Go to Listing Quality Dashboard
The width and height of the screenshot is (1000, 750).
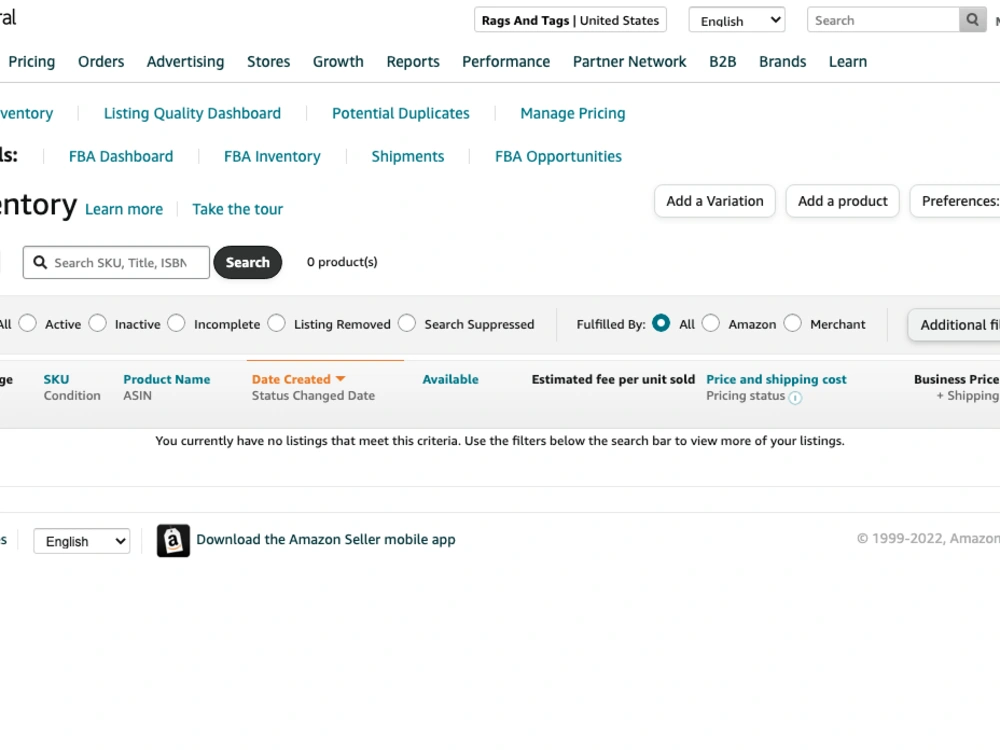click(x=193, y=114)
